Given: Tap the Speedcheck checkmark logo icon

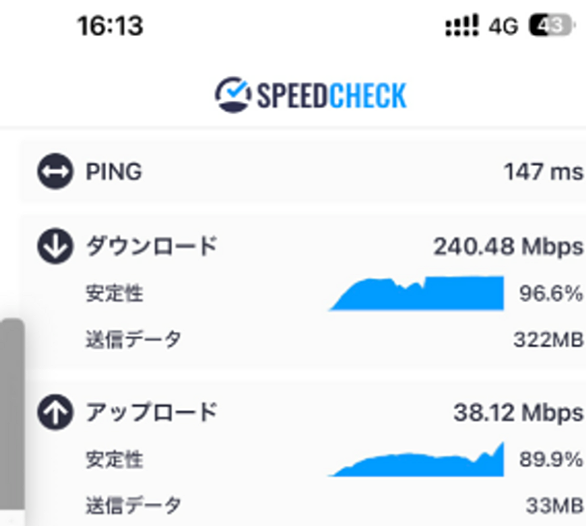Looking at the screenshot, I should tap(233, 95).
